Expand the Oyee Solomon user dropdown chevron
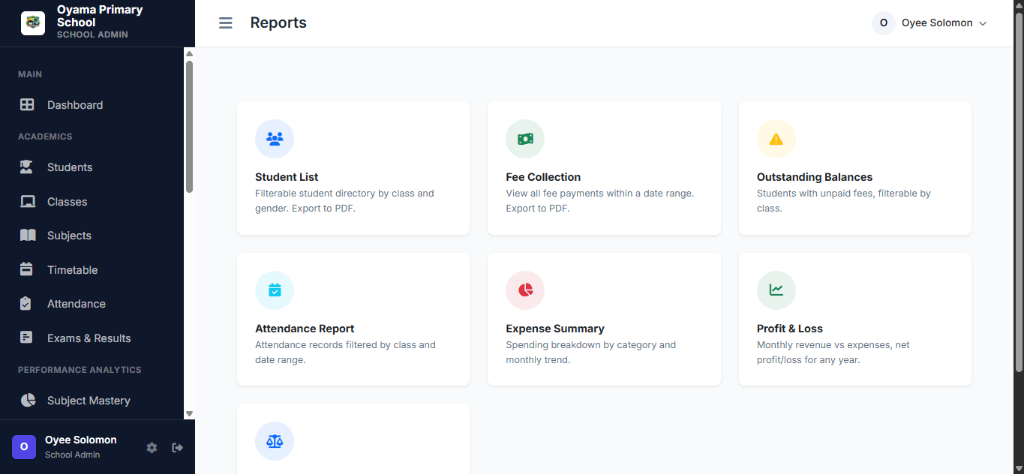This screenshot has width=1024, height=474. click(x=983, y=24)
